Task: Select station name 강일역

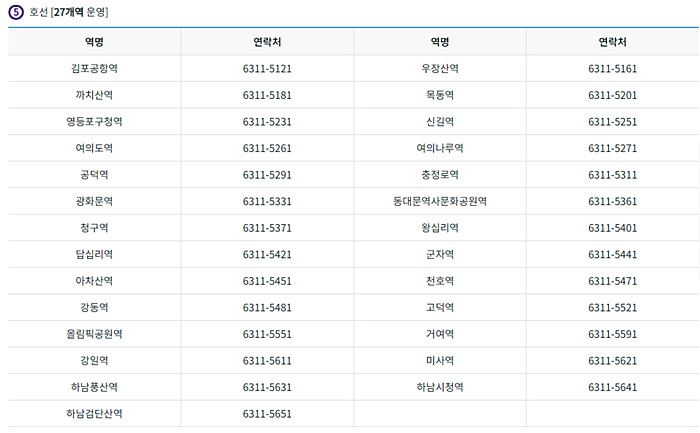Action: (x=94, y=361)
